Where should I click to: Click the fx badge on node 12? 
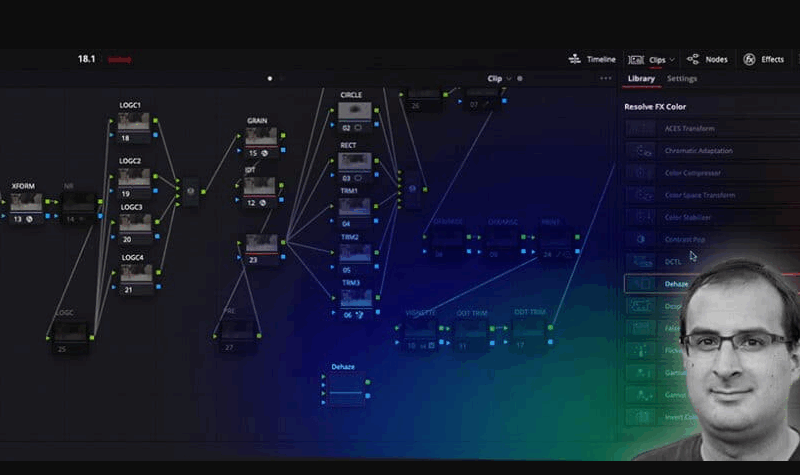[x=262, y=203]
